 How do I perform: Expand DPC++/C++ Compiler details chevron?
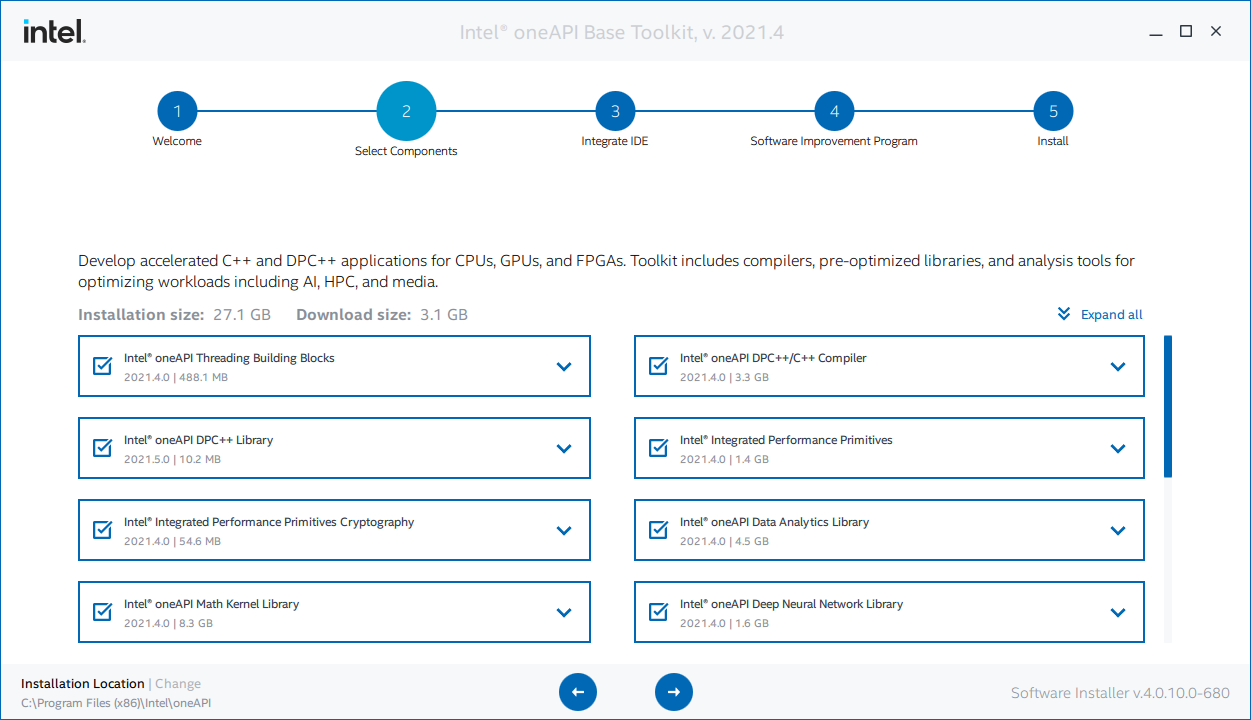tap(1118, 367)
